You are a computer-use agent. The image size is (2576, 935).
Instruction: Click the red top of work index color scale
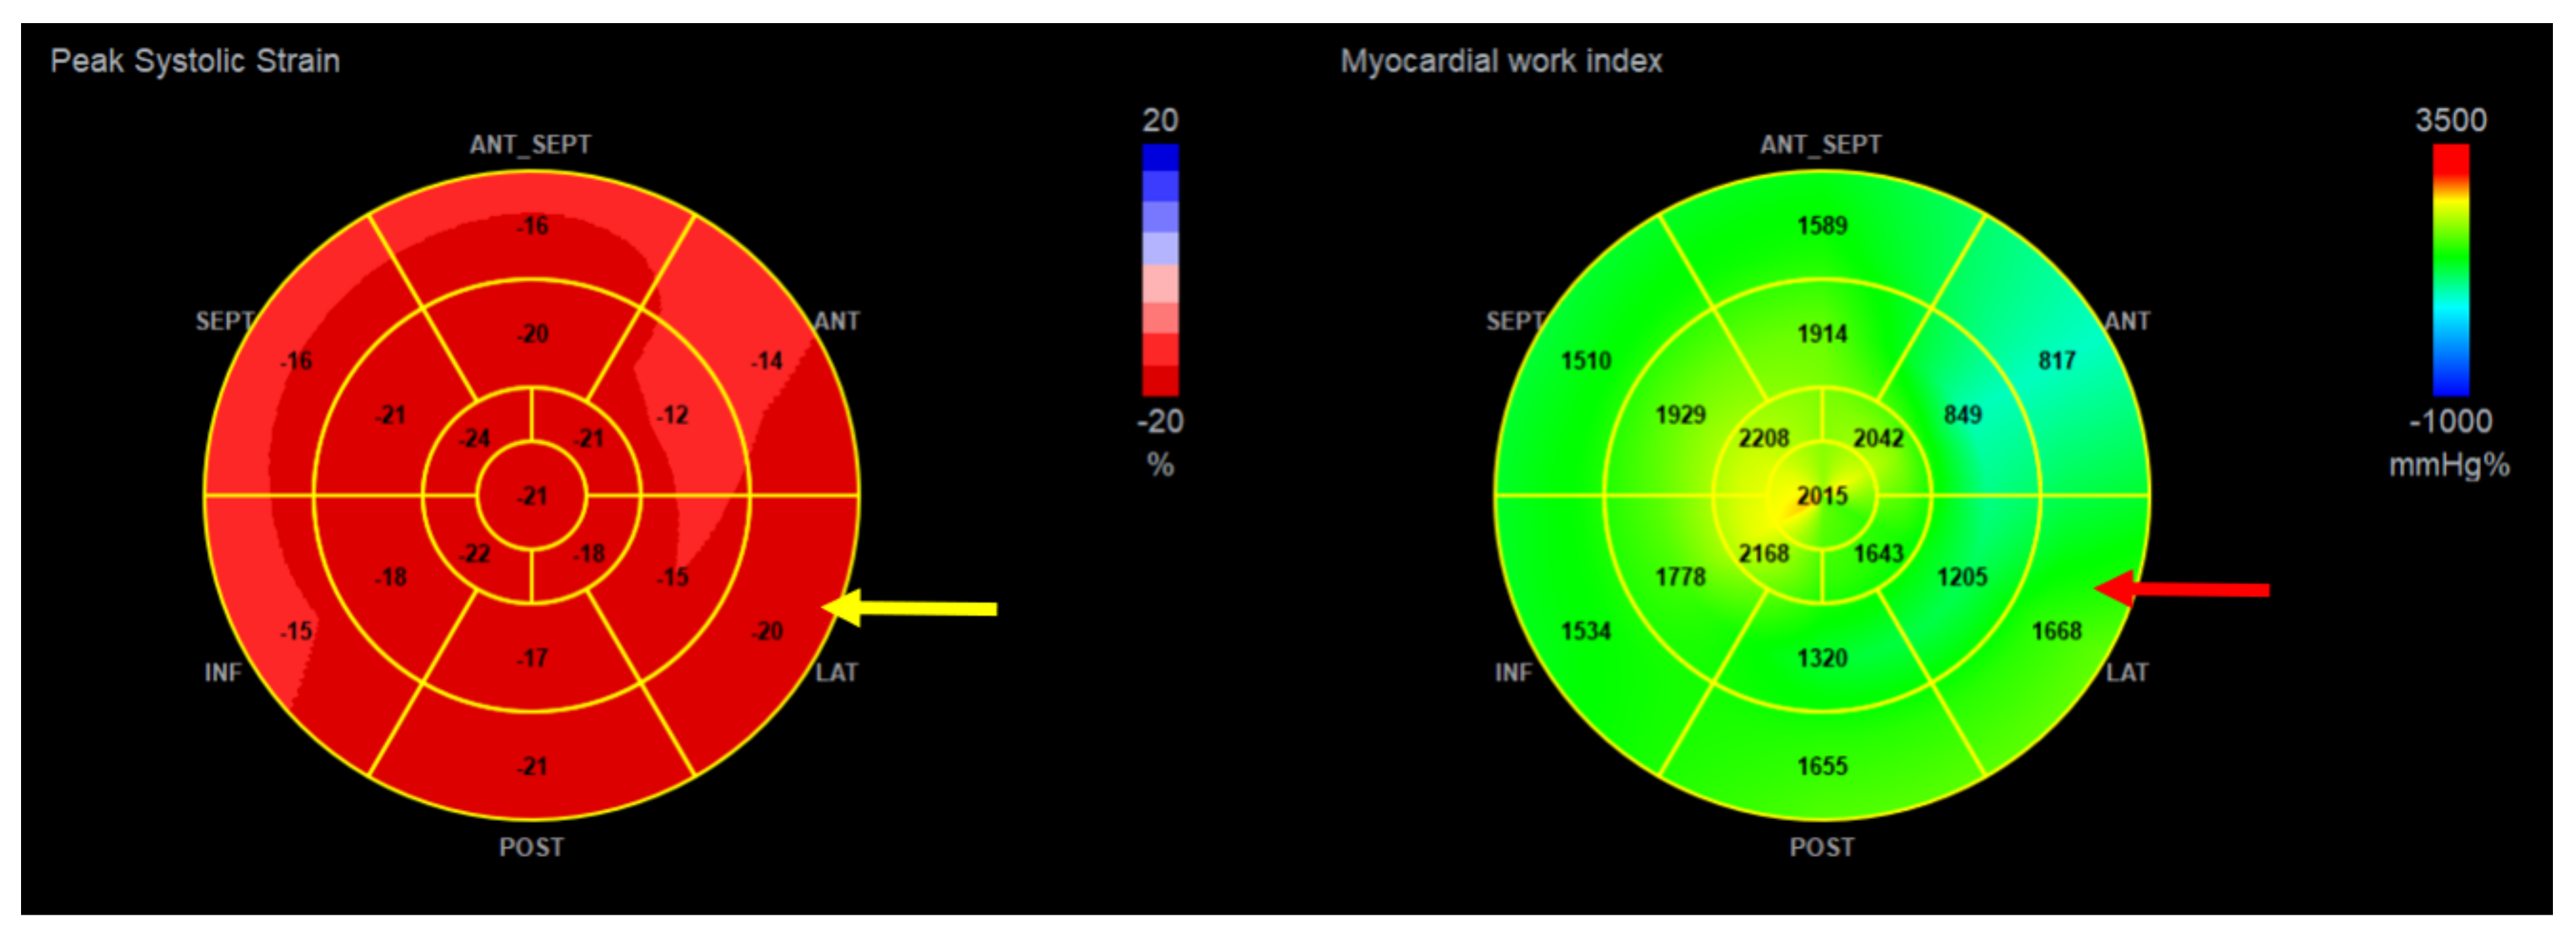(2450, 158)
